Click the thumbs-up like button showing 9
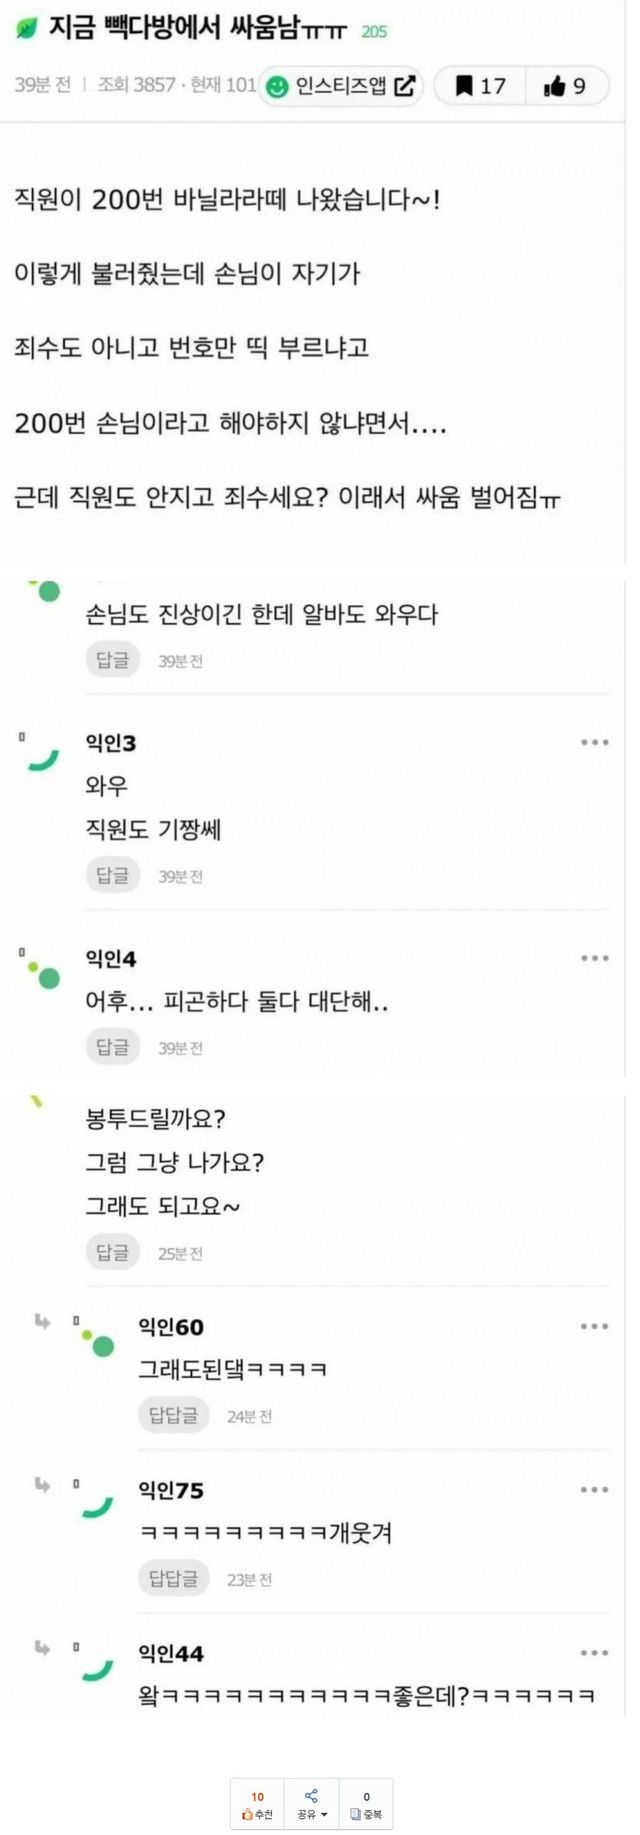 (565, 86)
